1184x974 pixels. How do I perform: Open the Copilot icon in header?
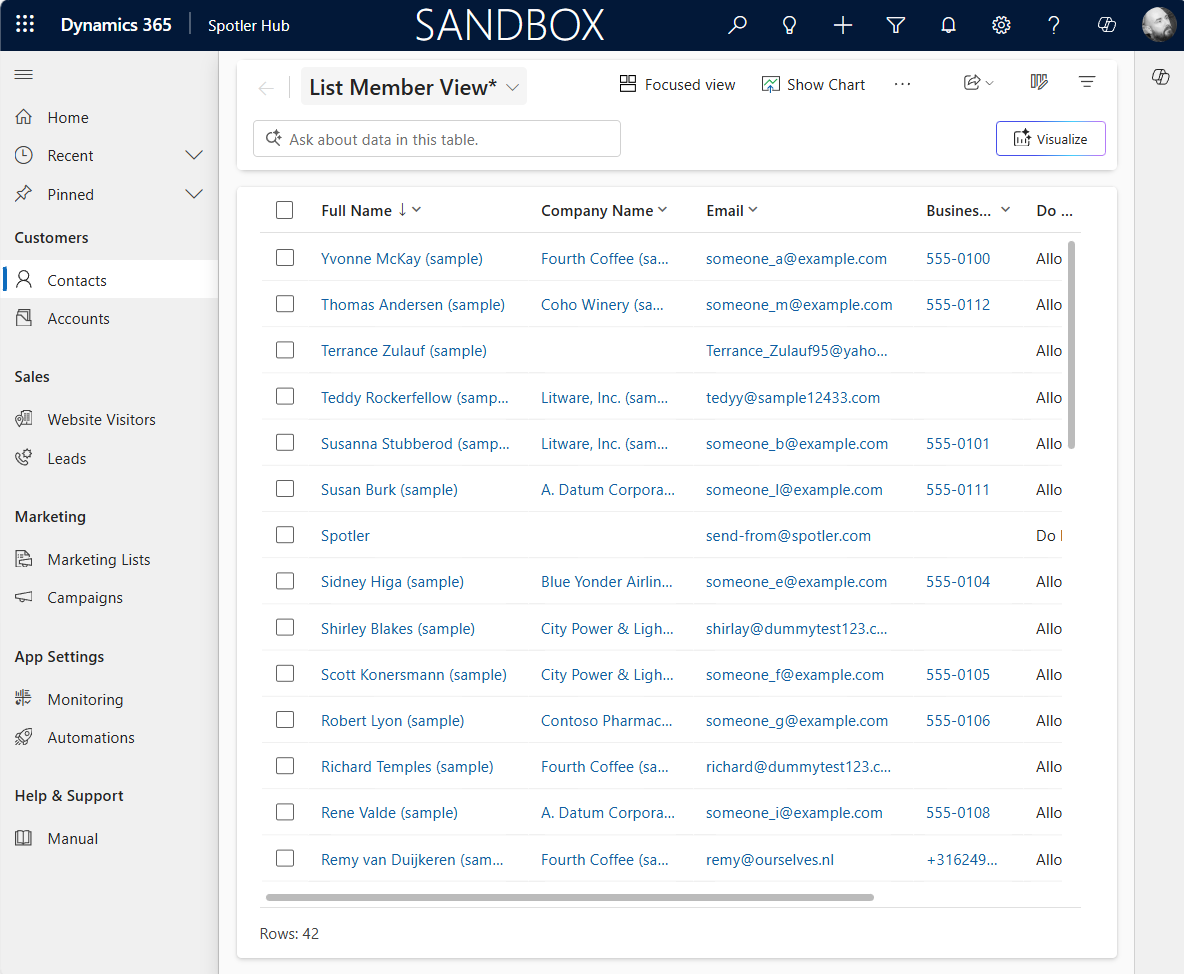coord(1106,25)
